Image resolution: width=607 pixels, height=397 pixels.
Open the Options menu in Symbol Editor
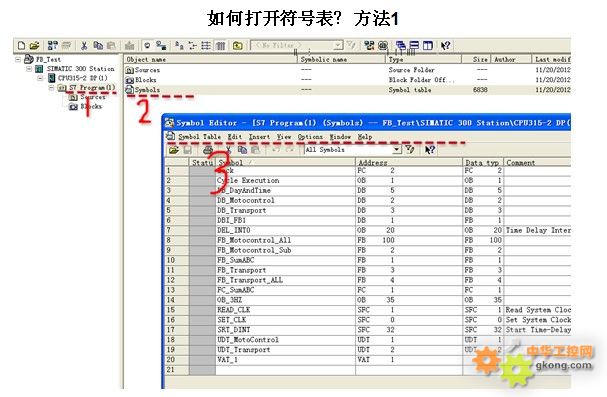tap(310, 137)
